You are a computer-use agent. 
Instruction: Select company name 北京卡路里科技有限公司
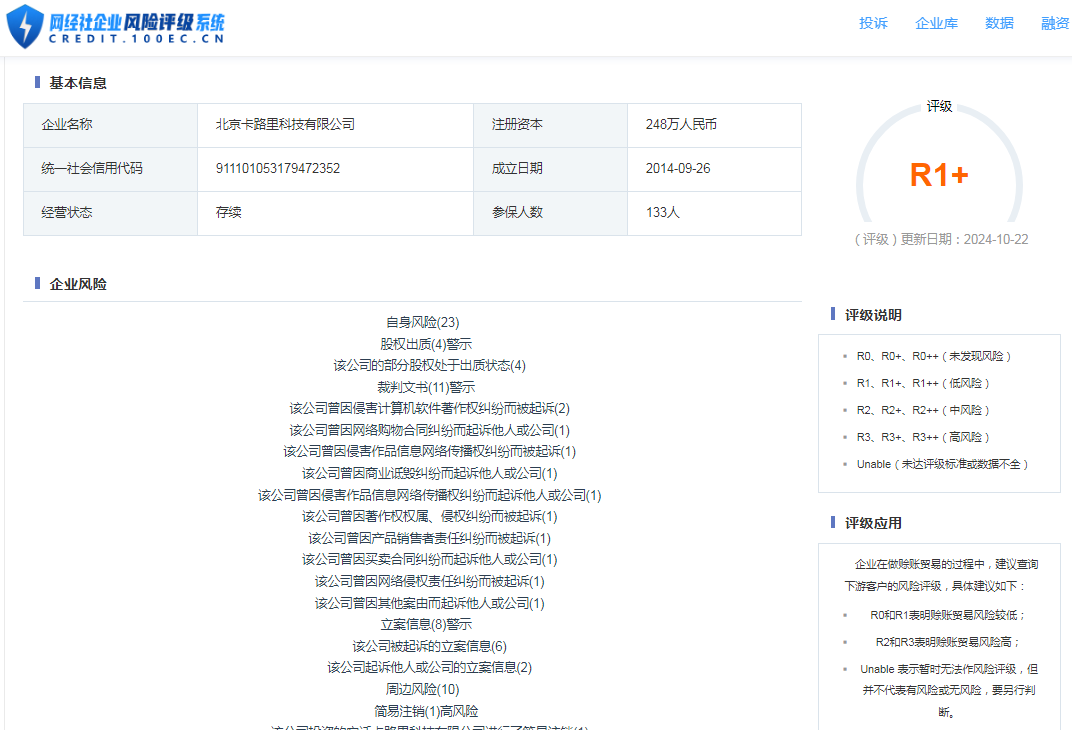click(x=285, y=125)
